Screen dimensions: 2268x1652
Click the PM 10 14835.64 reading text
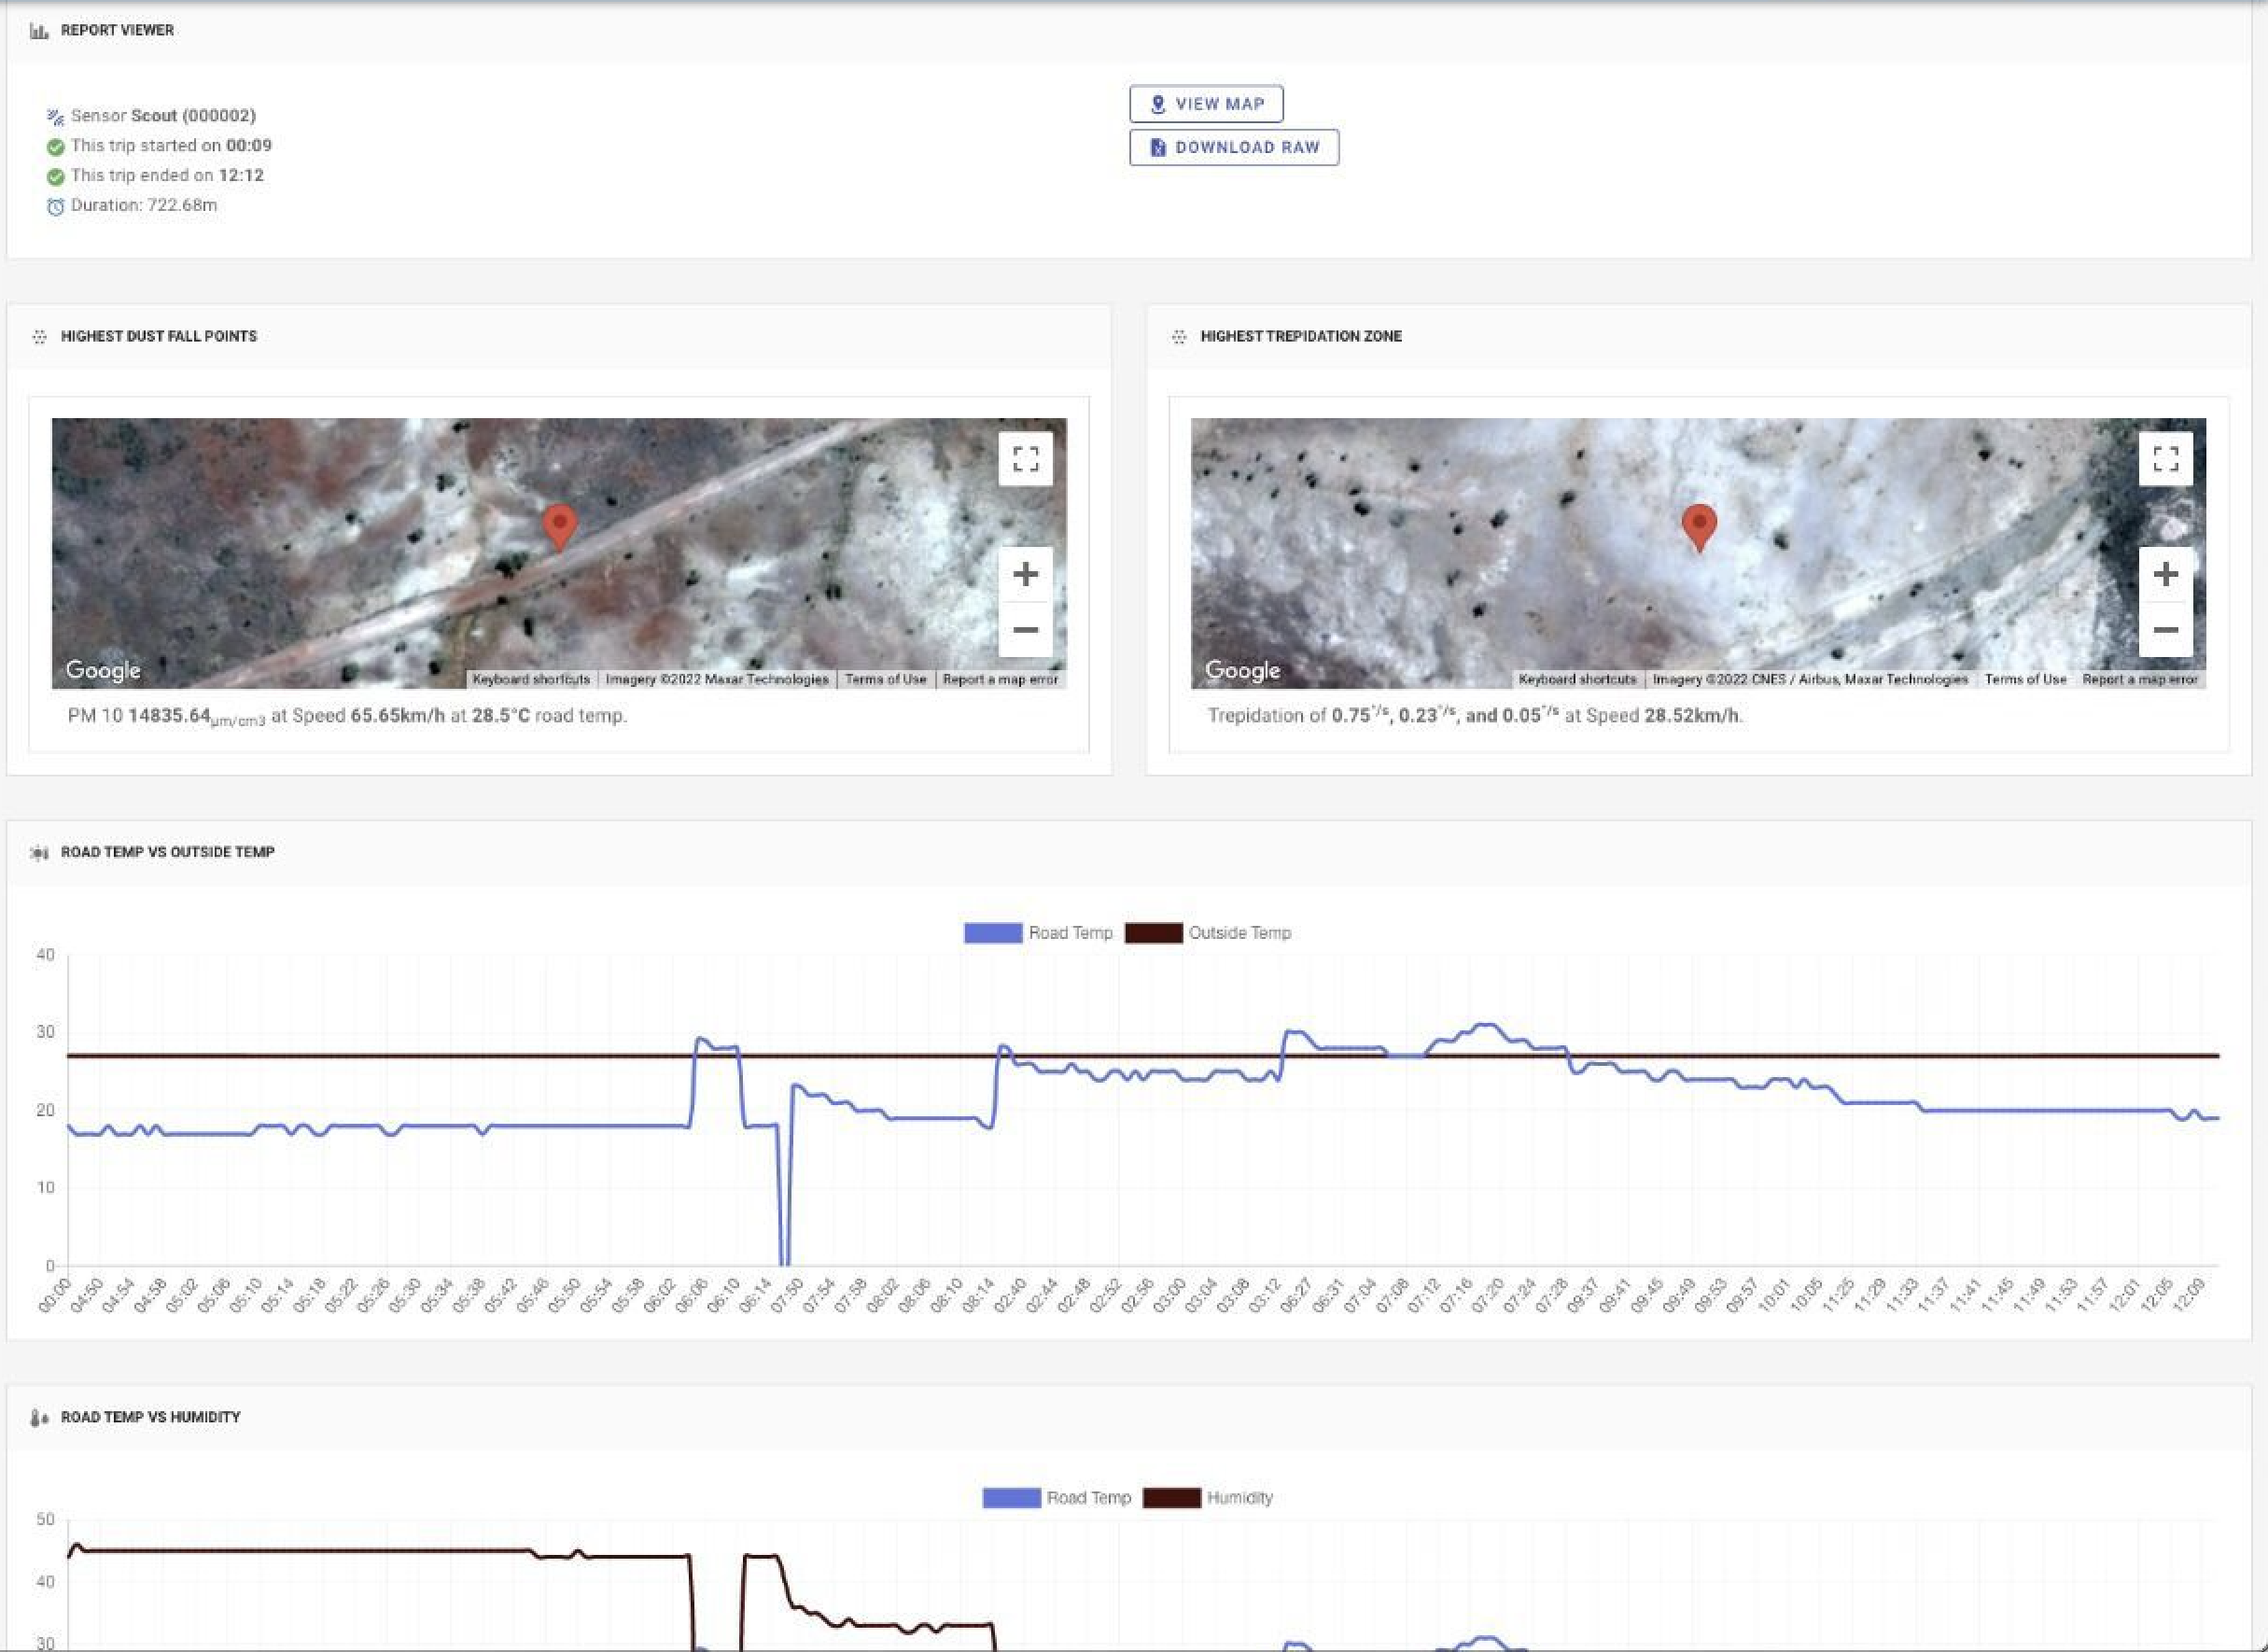click(x=166, y=717)
